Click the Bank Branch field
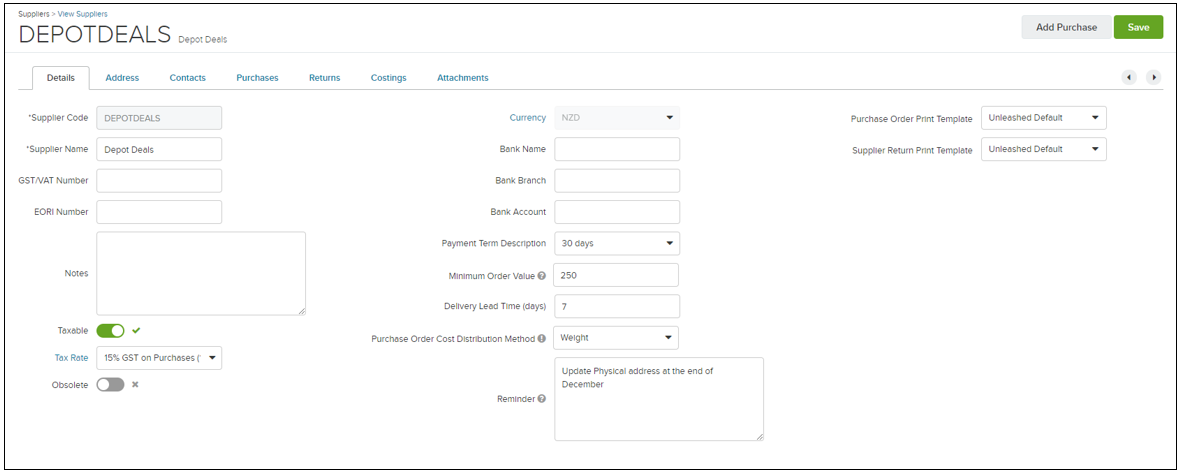Image resolution: width=1179 pixels, height=471 pixels. [617, 181]
